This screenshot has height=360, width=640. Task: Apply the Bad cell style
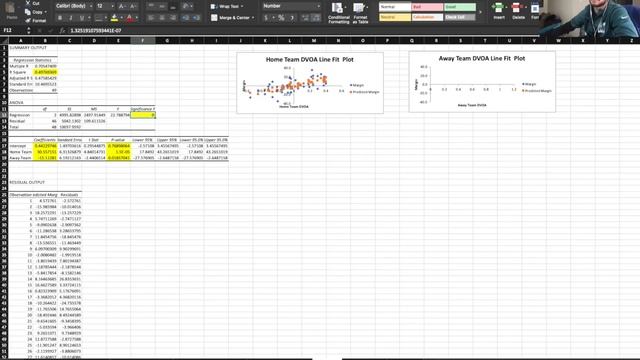coord(427,7)
